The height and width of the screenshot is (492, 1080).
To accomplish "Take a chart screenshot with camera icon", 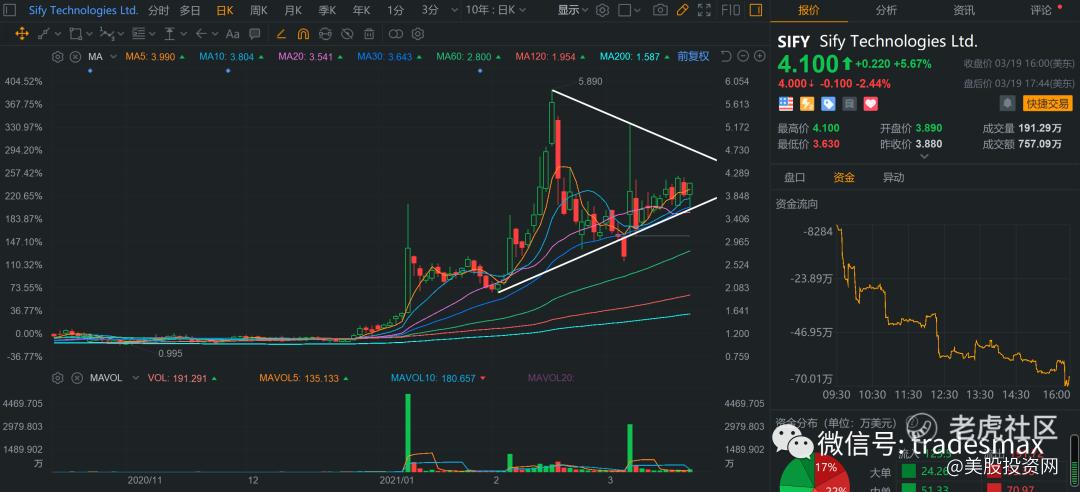I will coord(660,10).
